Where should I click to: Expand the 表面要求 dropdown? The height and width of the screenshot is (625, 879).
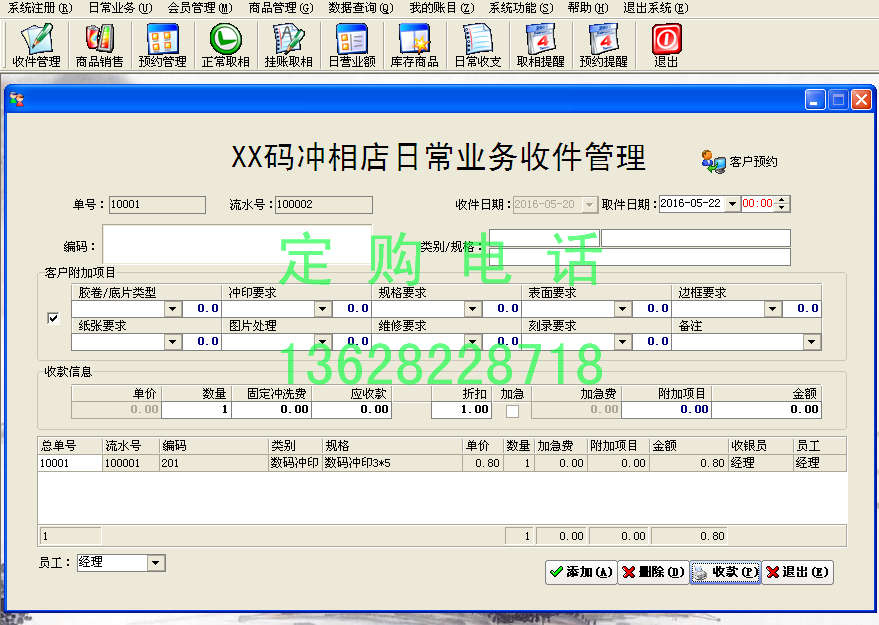[622, 309]
